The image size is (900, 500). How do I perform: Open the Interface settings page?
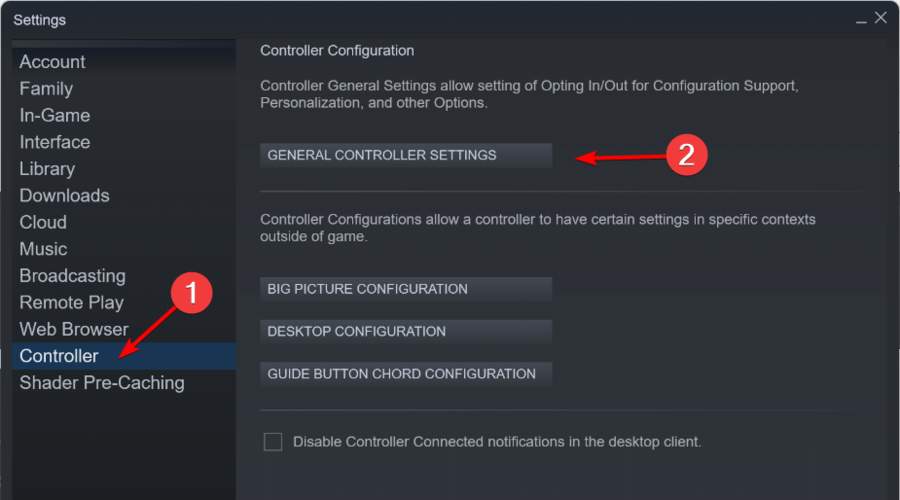pos(55,142)
